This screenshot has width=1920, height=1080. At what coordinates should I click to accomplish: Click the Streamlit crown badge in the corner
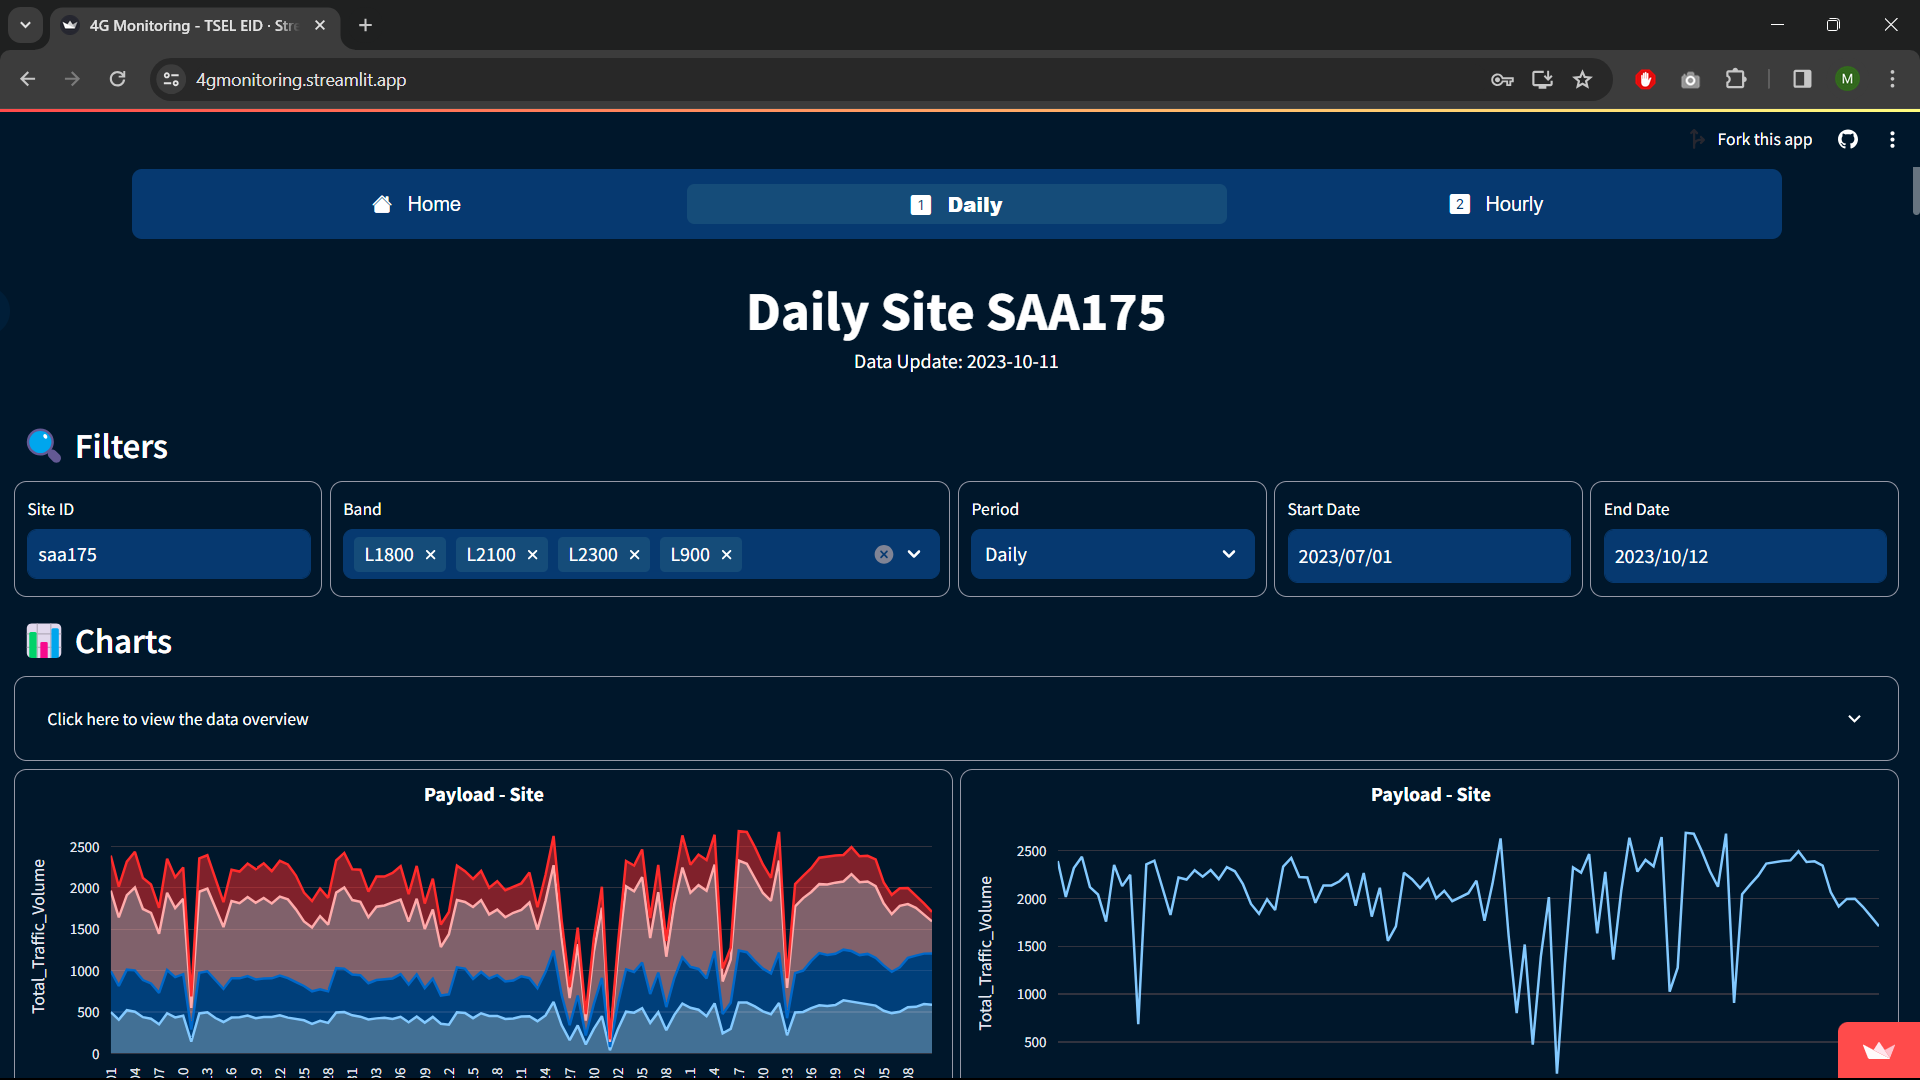tap(1878, 1050)
